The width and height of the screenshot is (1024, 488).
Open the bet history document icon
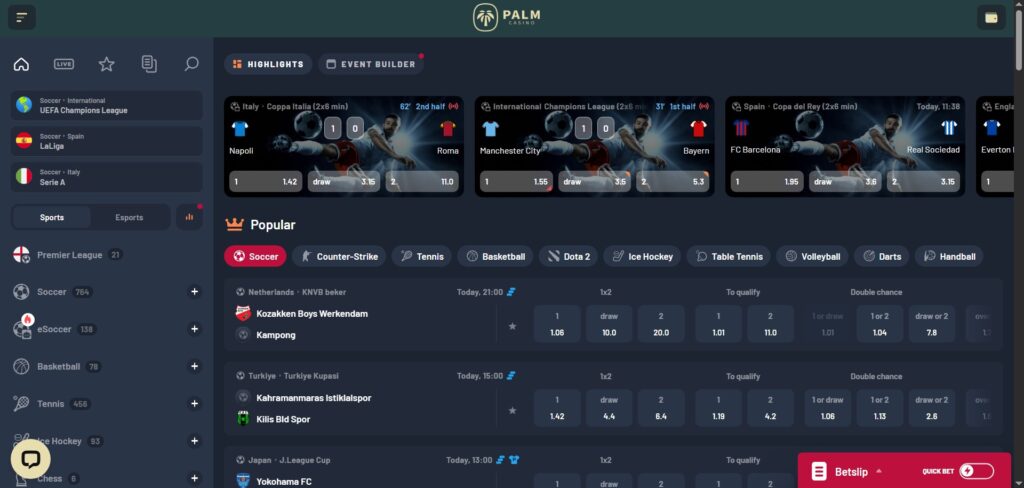(x=149, y=64)
